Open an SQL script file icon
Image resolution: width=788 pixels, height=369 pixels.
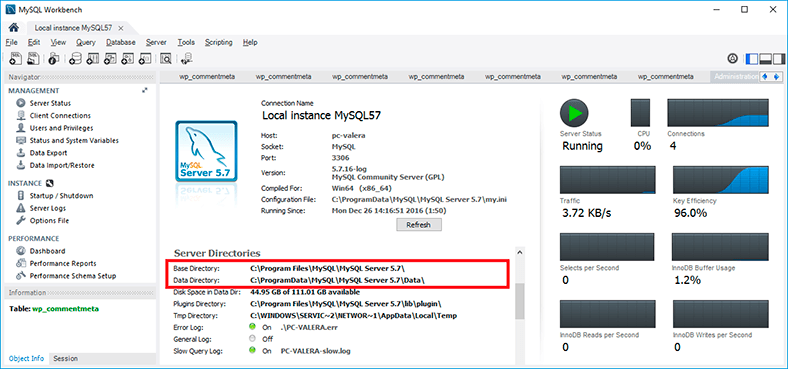point(33,59)
